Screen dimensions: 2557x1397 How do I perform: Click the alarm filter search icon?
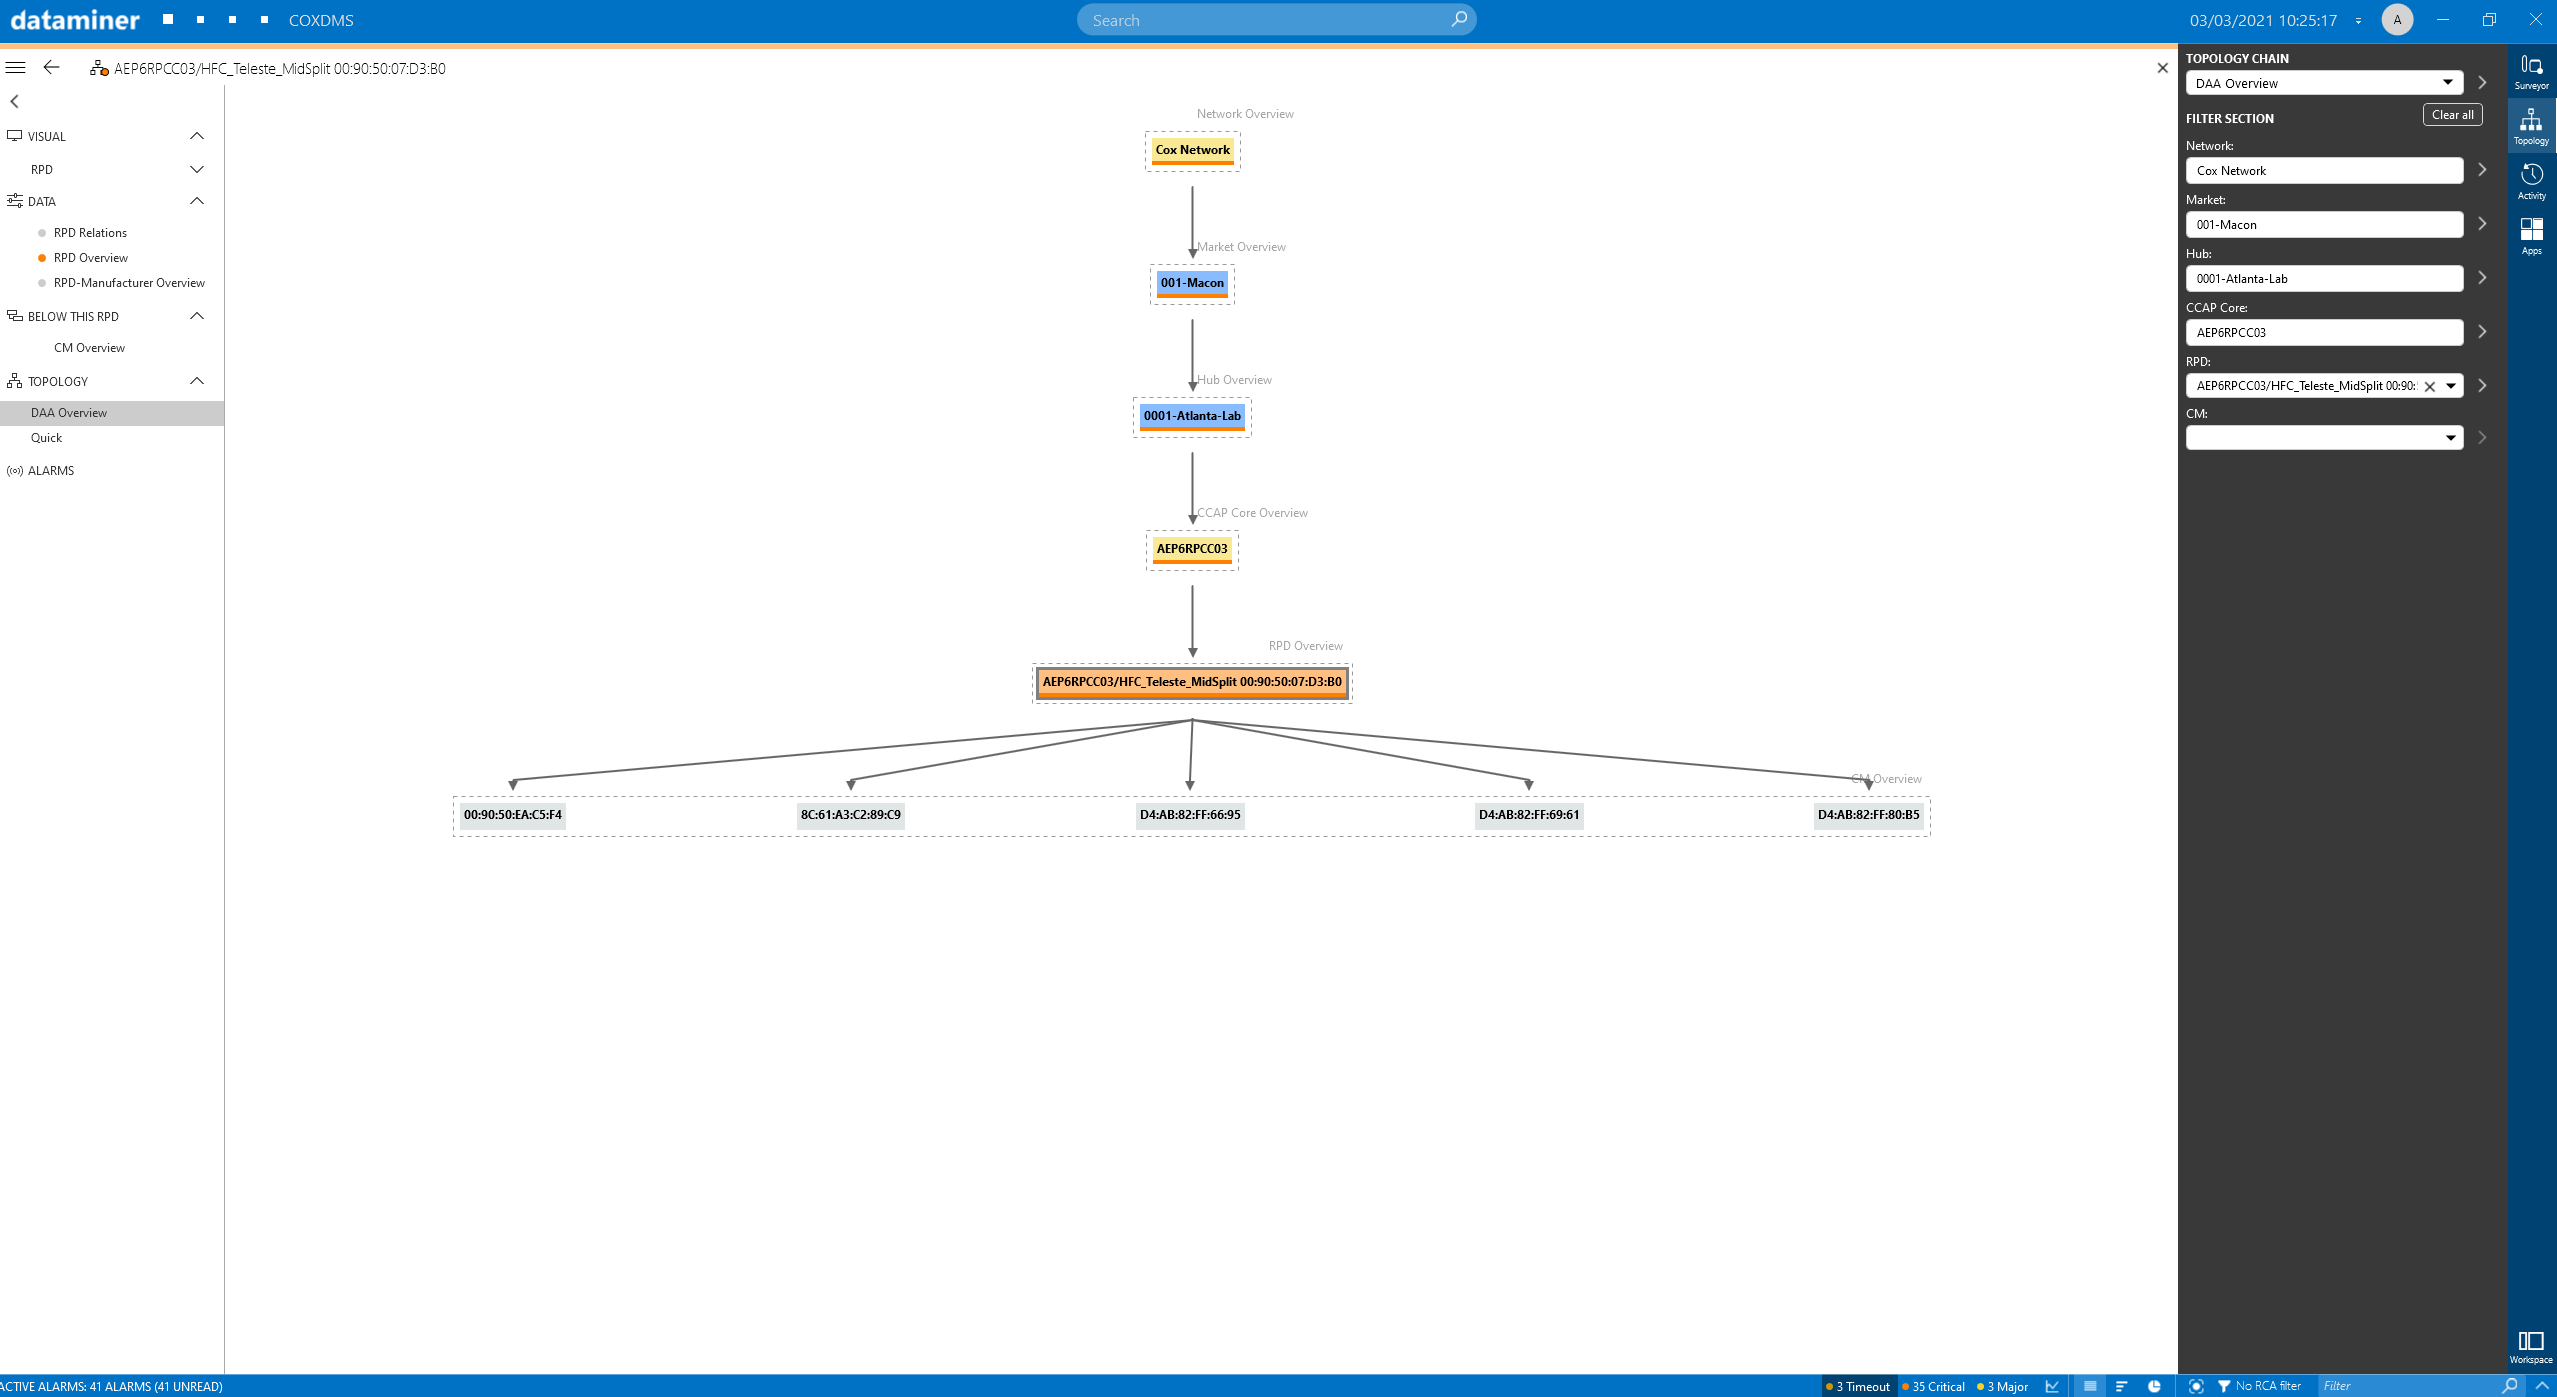(2509, 1386)
